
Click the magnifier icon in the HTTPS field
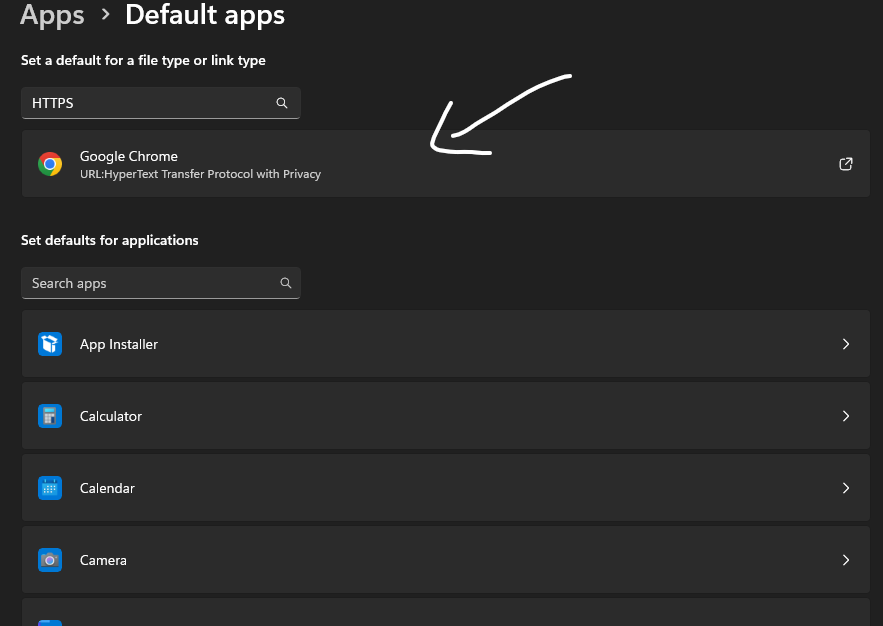[x=282, y=103]
